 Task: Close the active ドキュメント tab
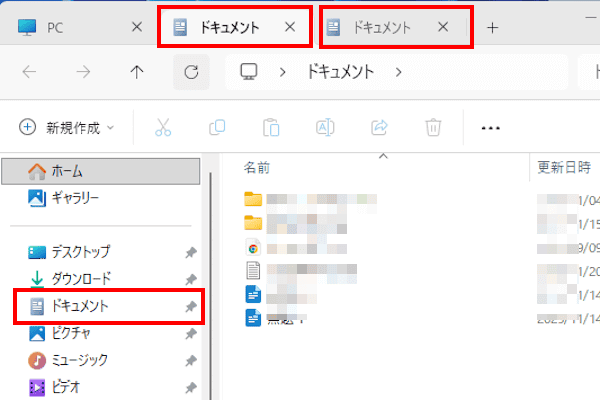(x=290, y=27)
